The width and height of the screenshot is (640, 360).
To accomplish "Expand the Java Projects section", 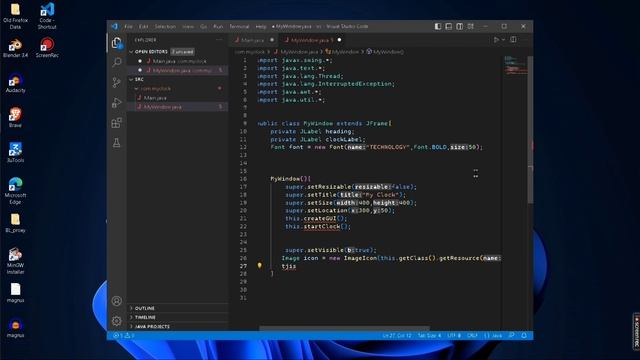I will [178, 327].
